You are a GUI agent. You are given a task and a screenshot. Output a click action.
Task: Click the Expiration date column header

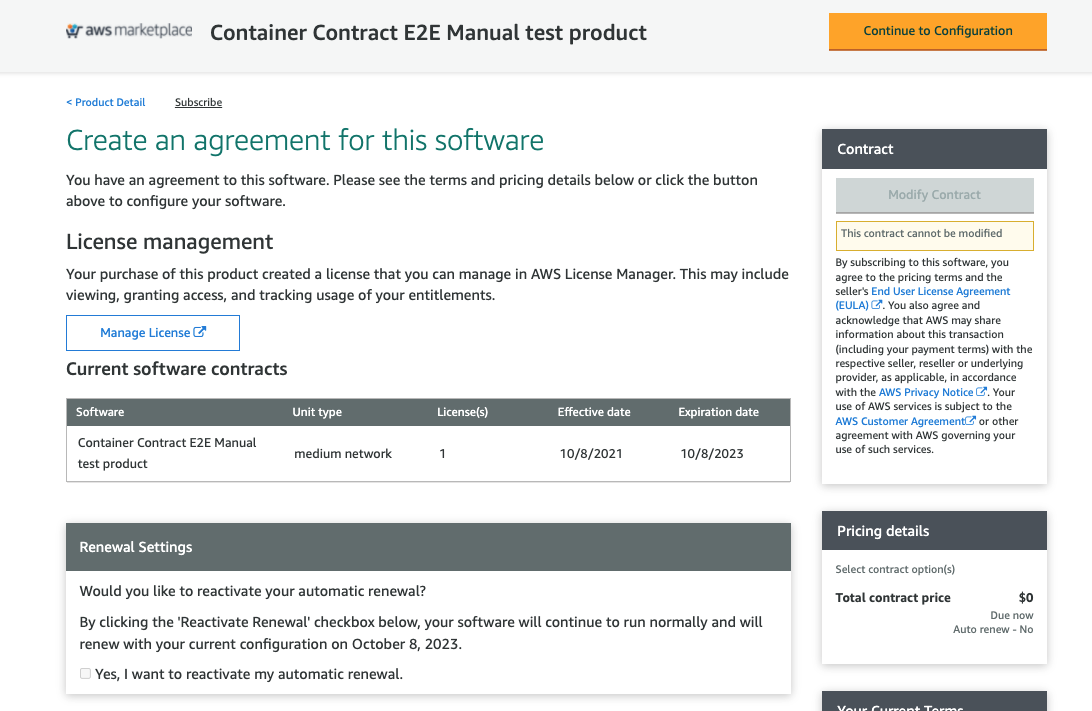pyautogui.click(x=718, y=412)
